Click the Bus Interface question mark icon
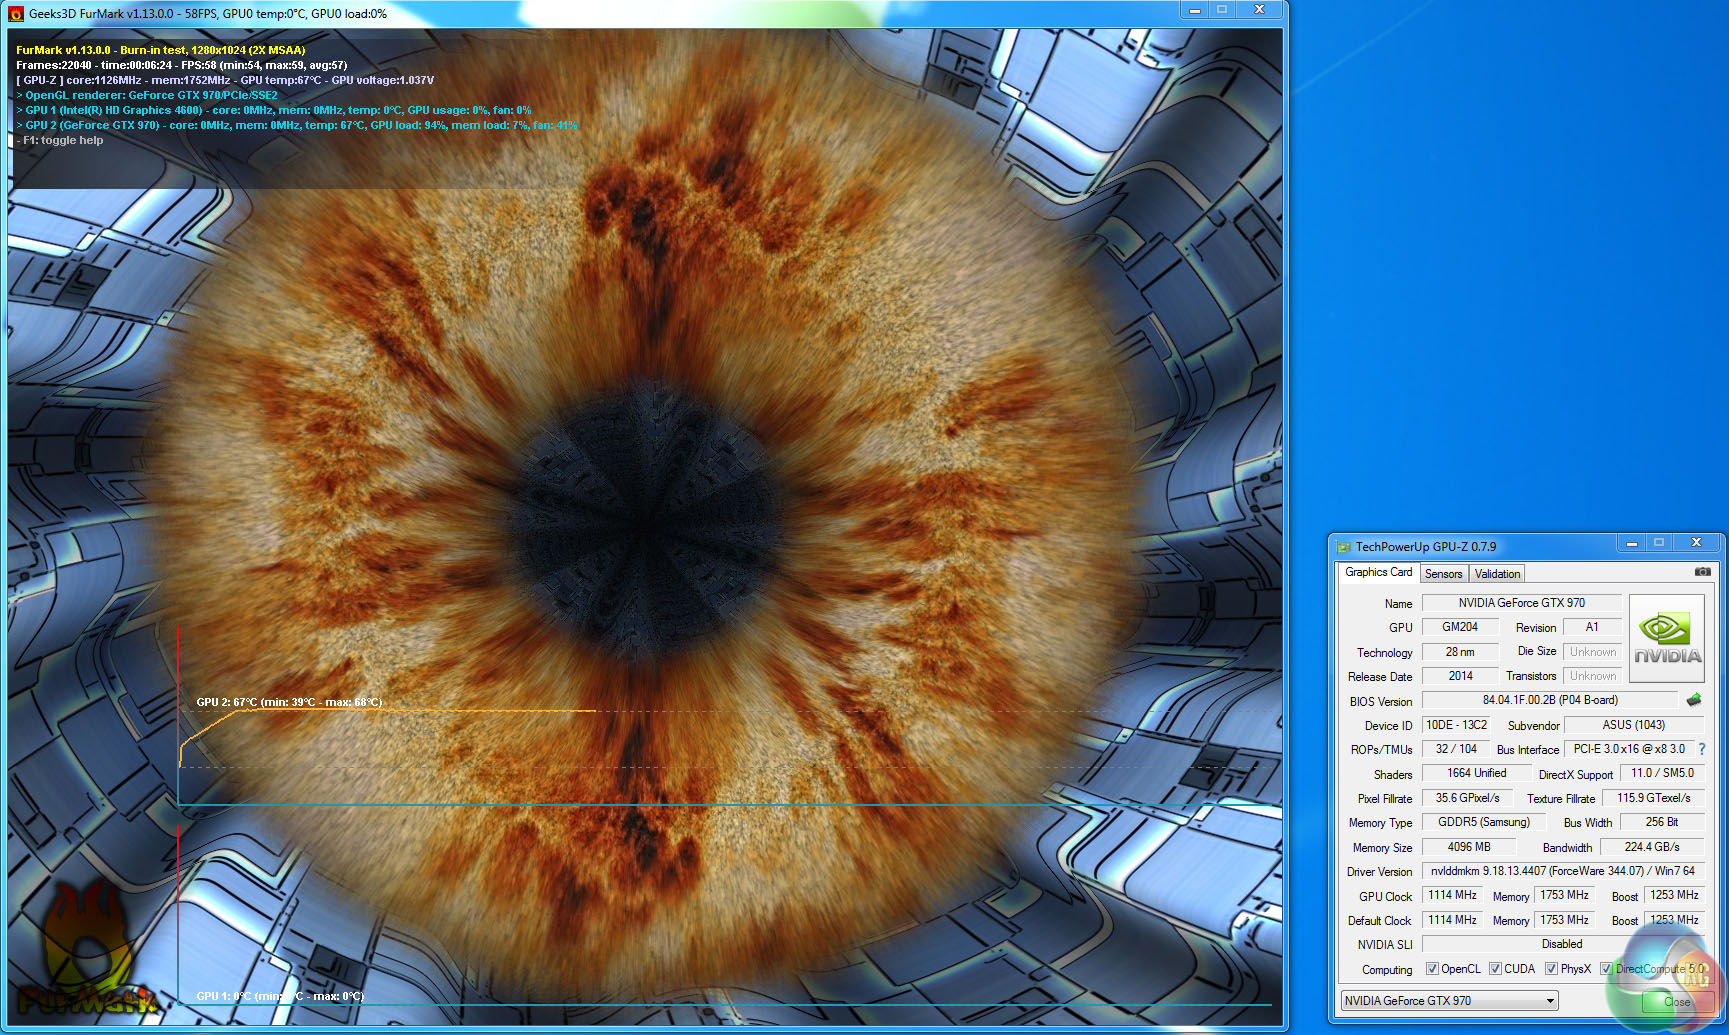 click(1701, 749)
